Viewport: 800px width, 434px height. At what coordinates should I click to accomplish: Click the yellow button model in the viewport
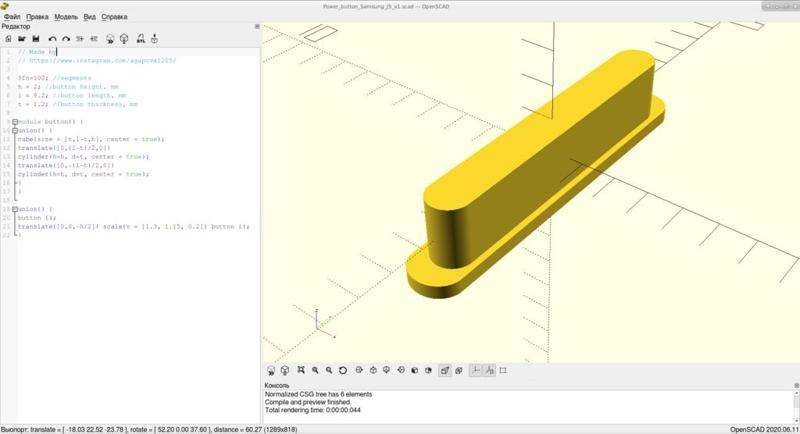point(536,173)
